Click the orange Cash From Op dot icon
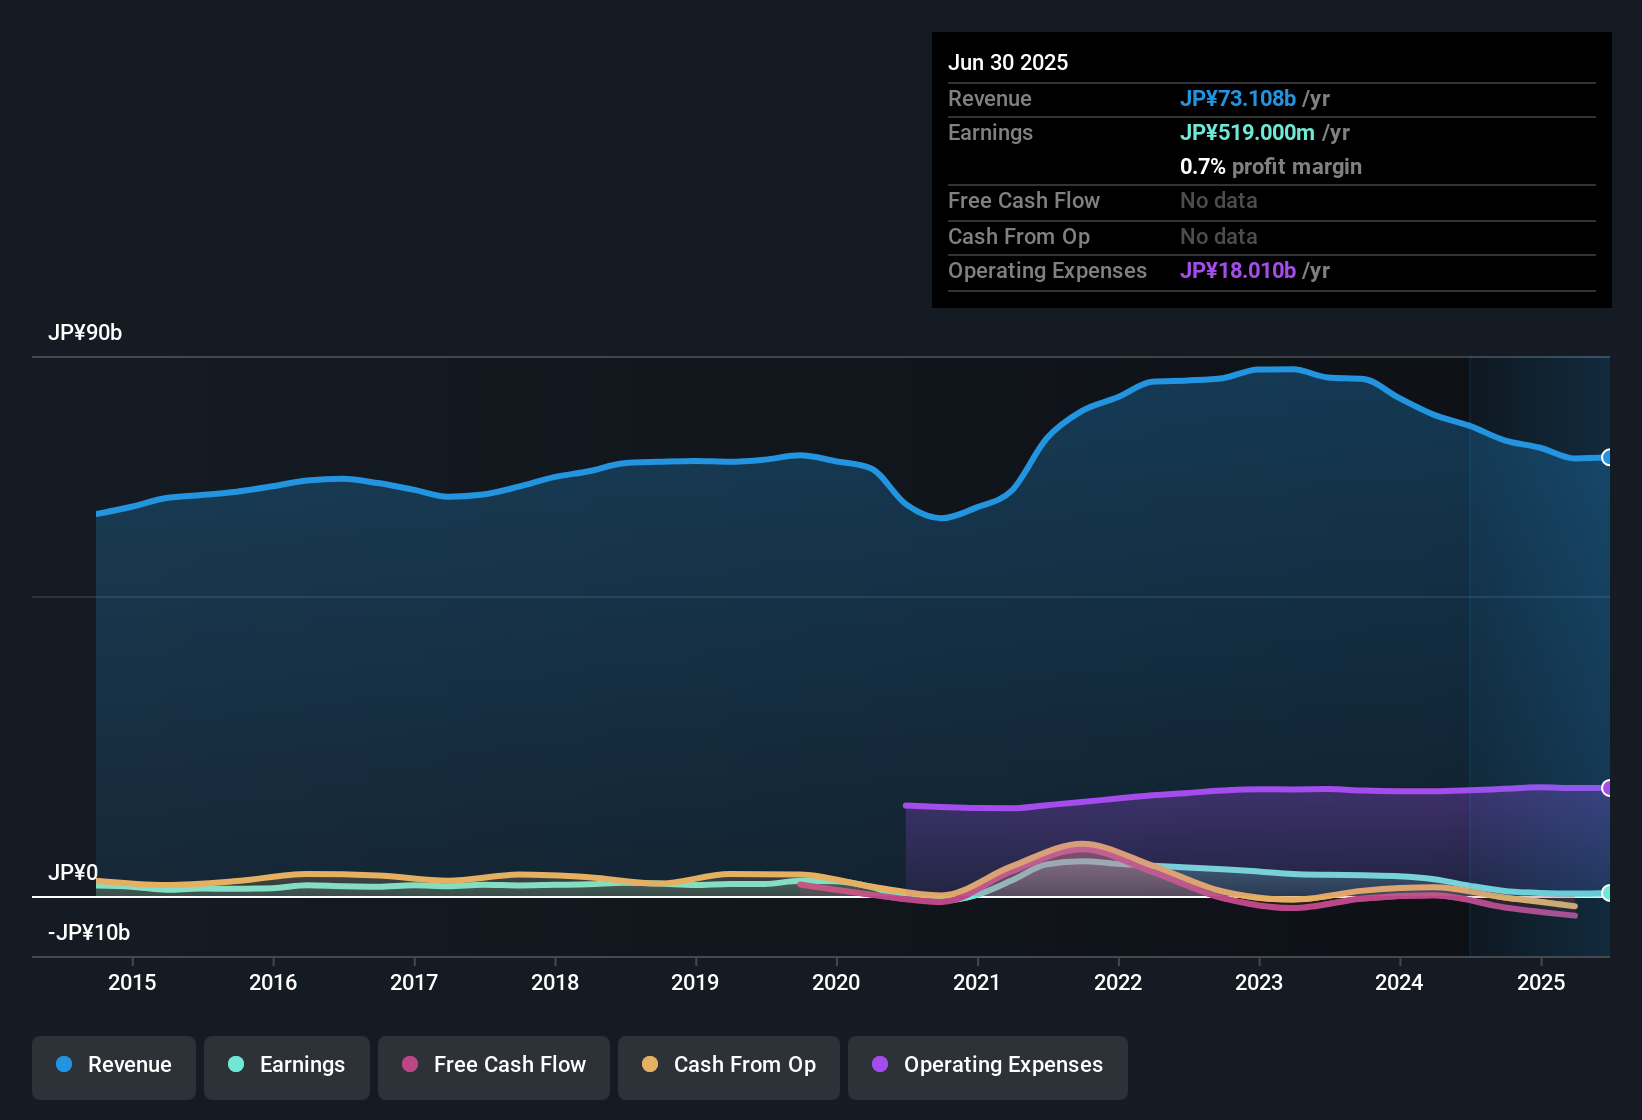The width and height of the screenshot is (1642, 1120). pos(649,1065)
